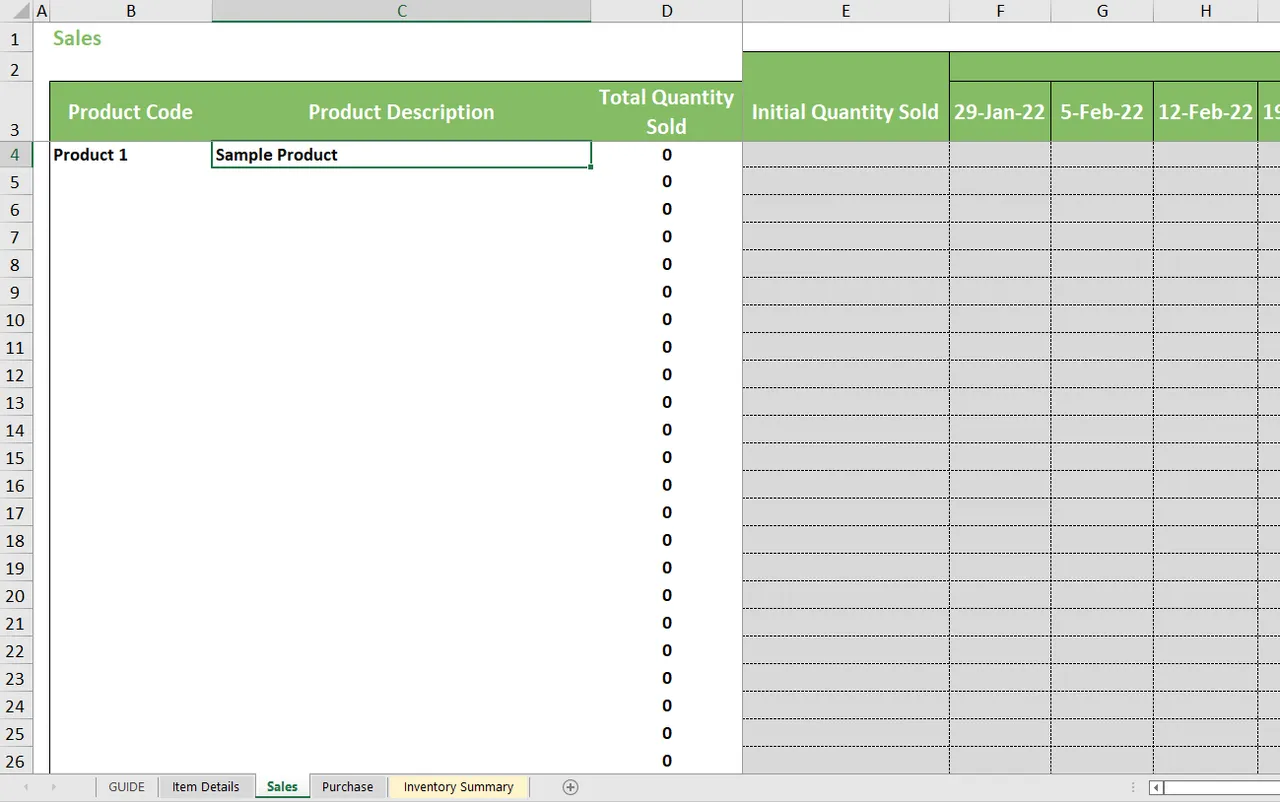Select column E header
Viewport: 1280px width, 802px height.
(x=846, y=11)
